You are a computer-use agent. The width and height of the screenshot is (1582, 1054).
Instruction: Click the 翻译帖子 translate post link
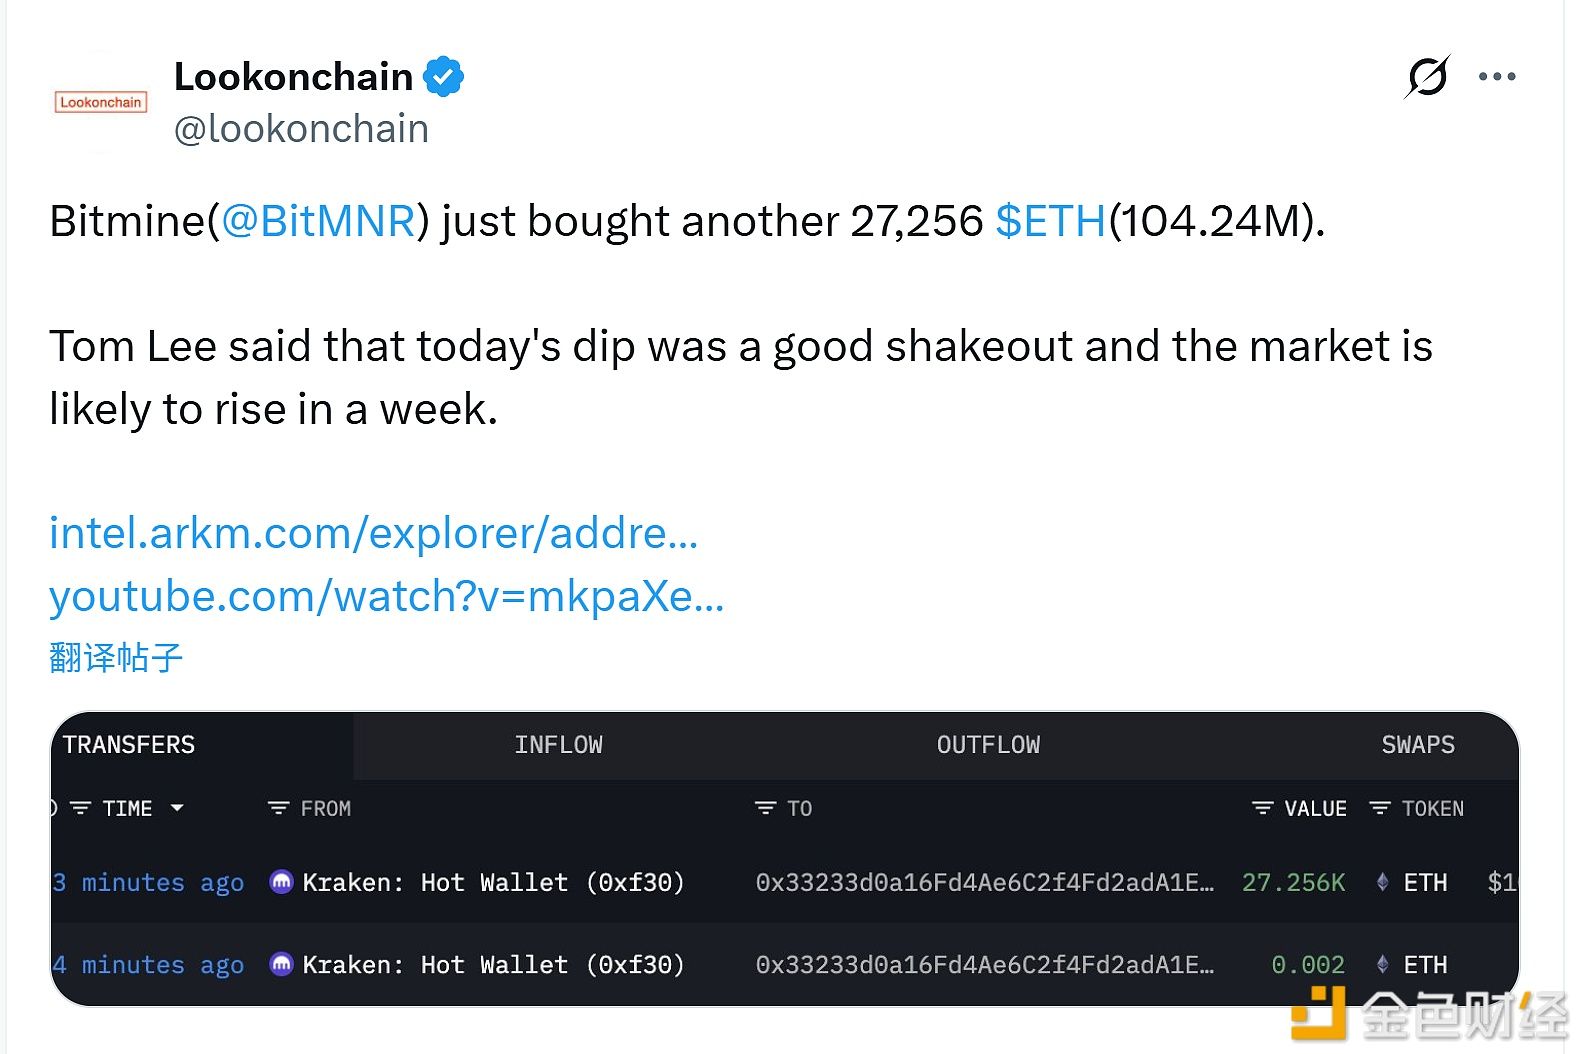point(116,658)
